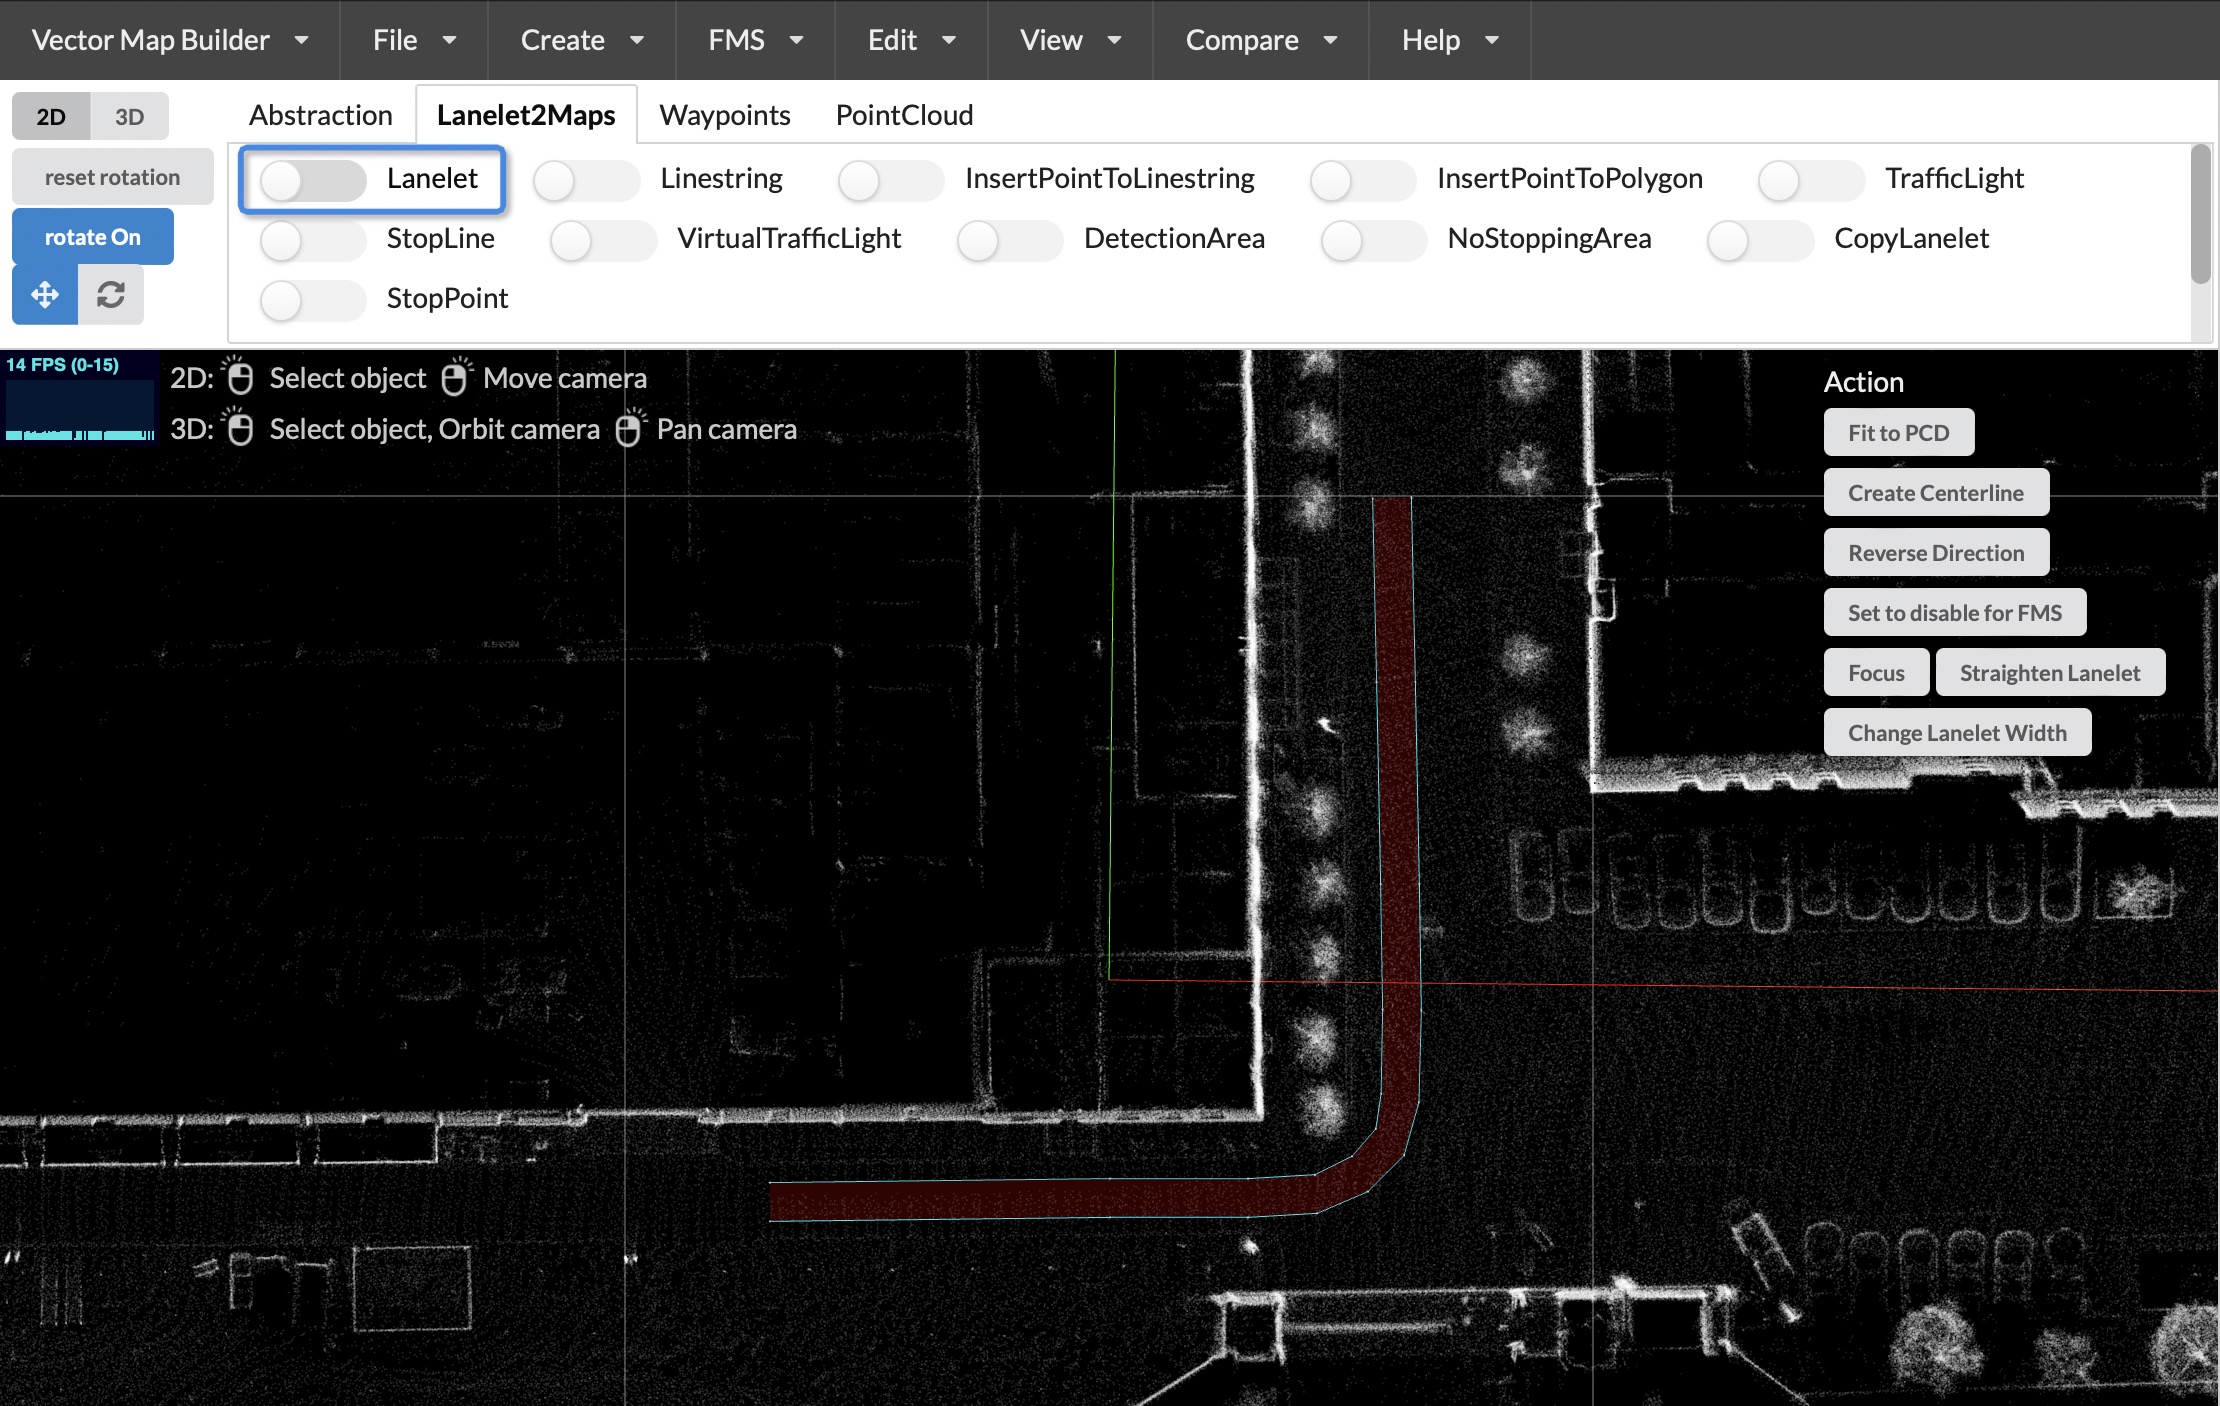
Task: Click Reverse Direction in the Action panel
Action: 1936,551
